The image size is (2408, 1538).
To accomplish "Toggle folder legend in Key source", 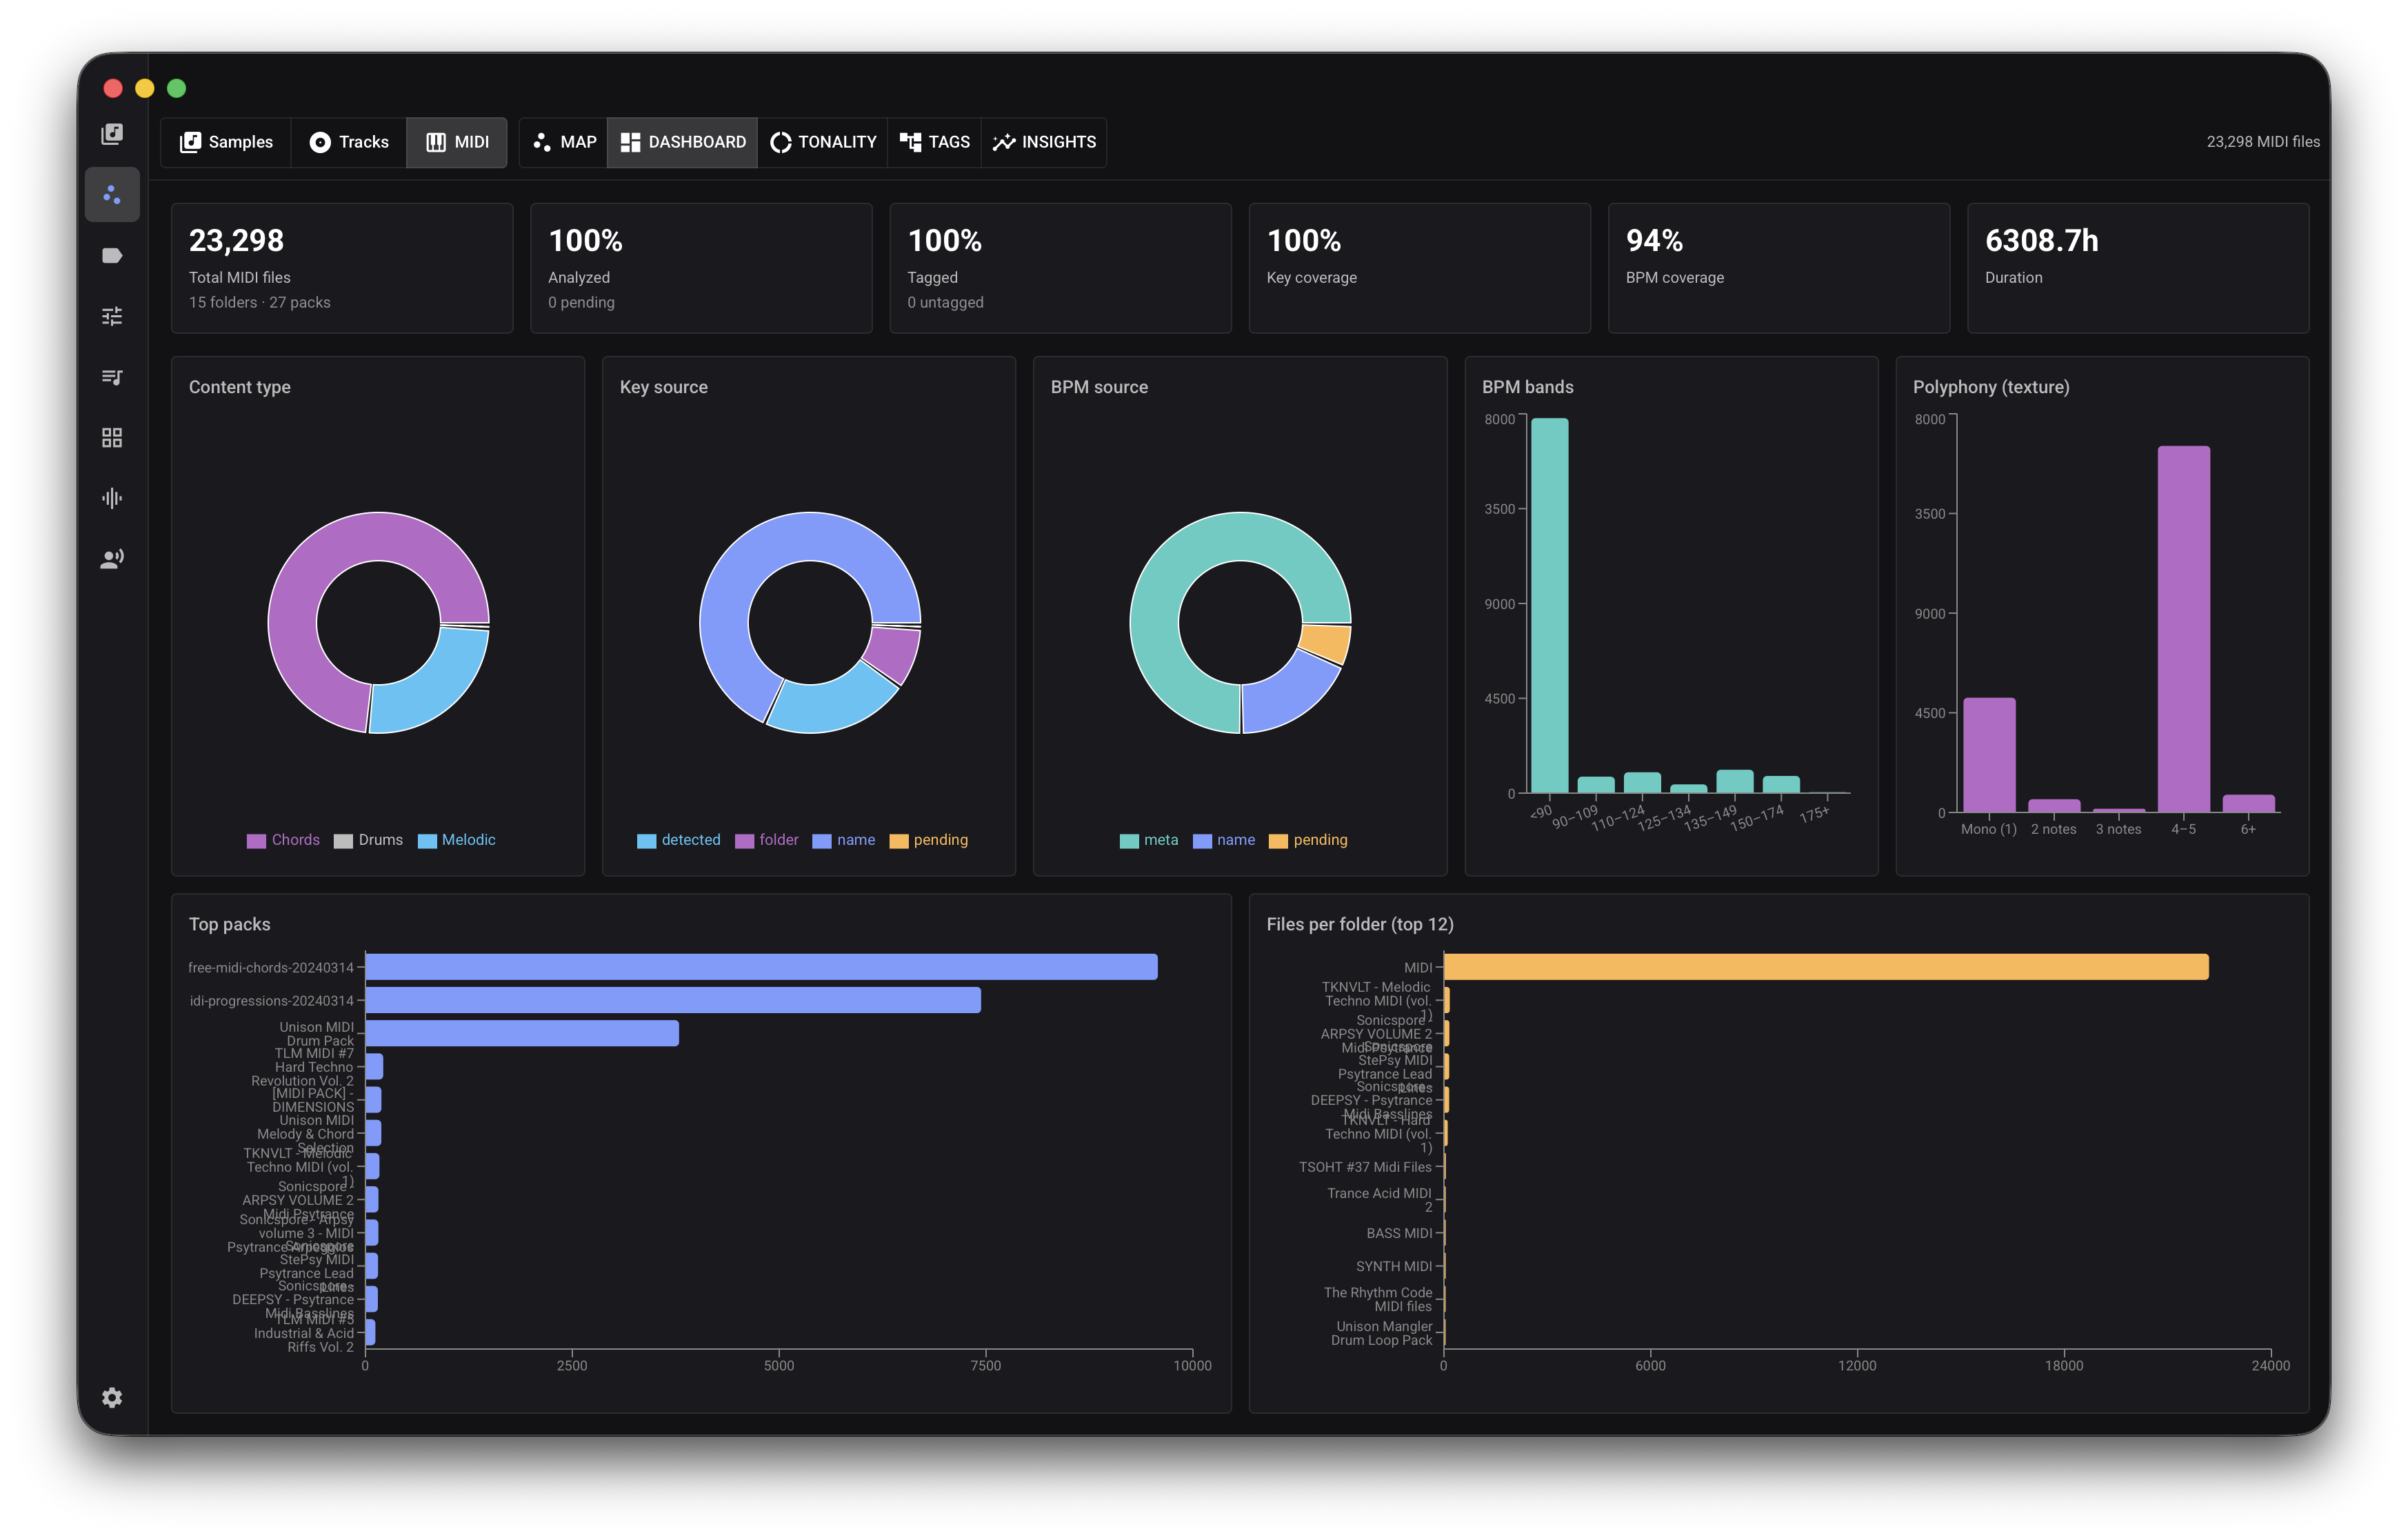I will click(766, 840).
